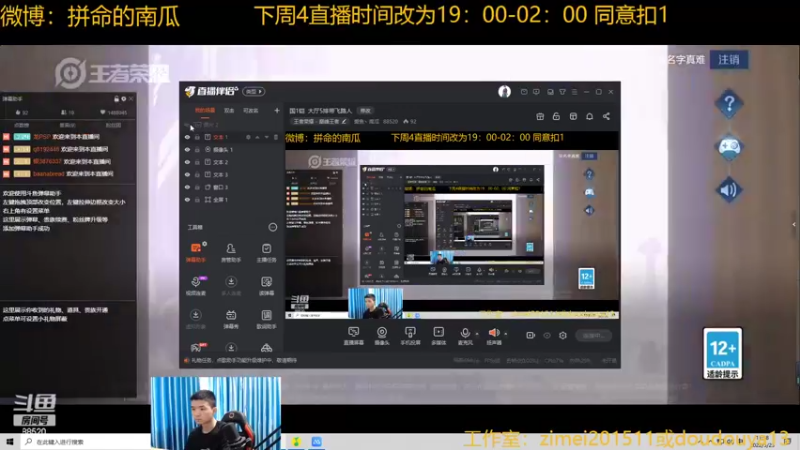Select 全屏 1 layer row
This screenshot has height=450, width=800.
click(233, 199)
